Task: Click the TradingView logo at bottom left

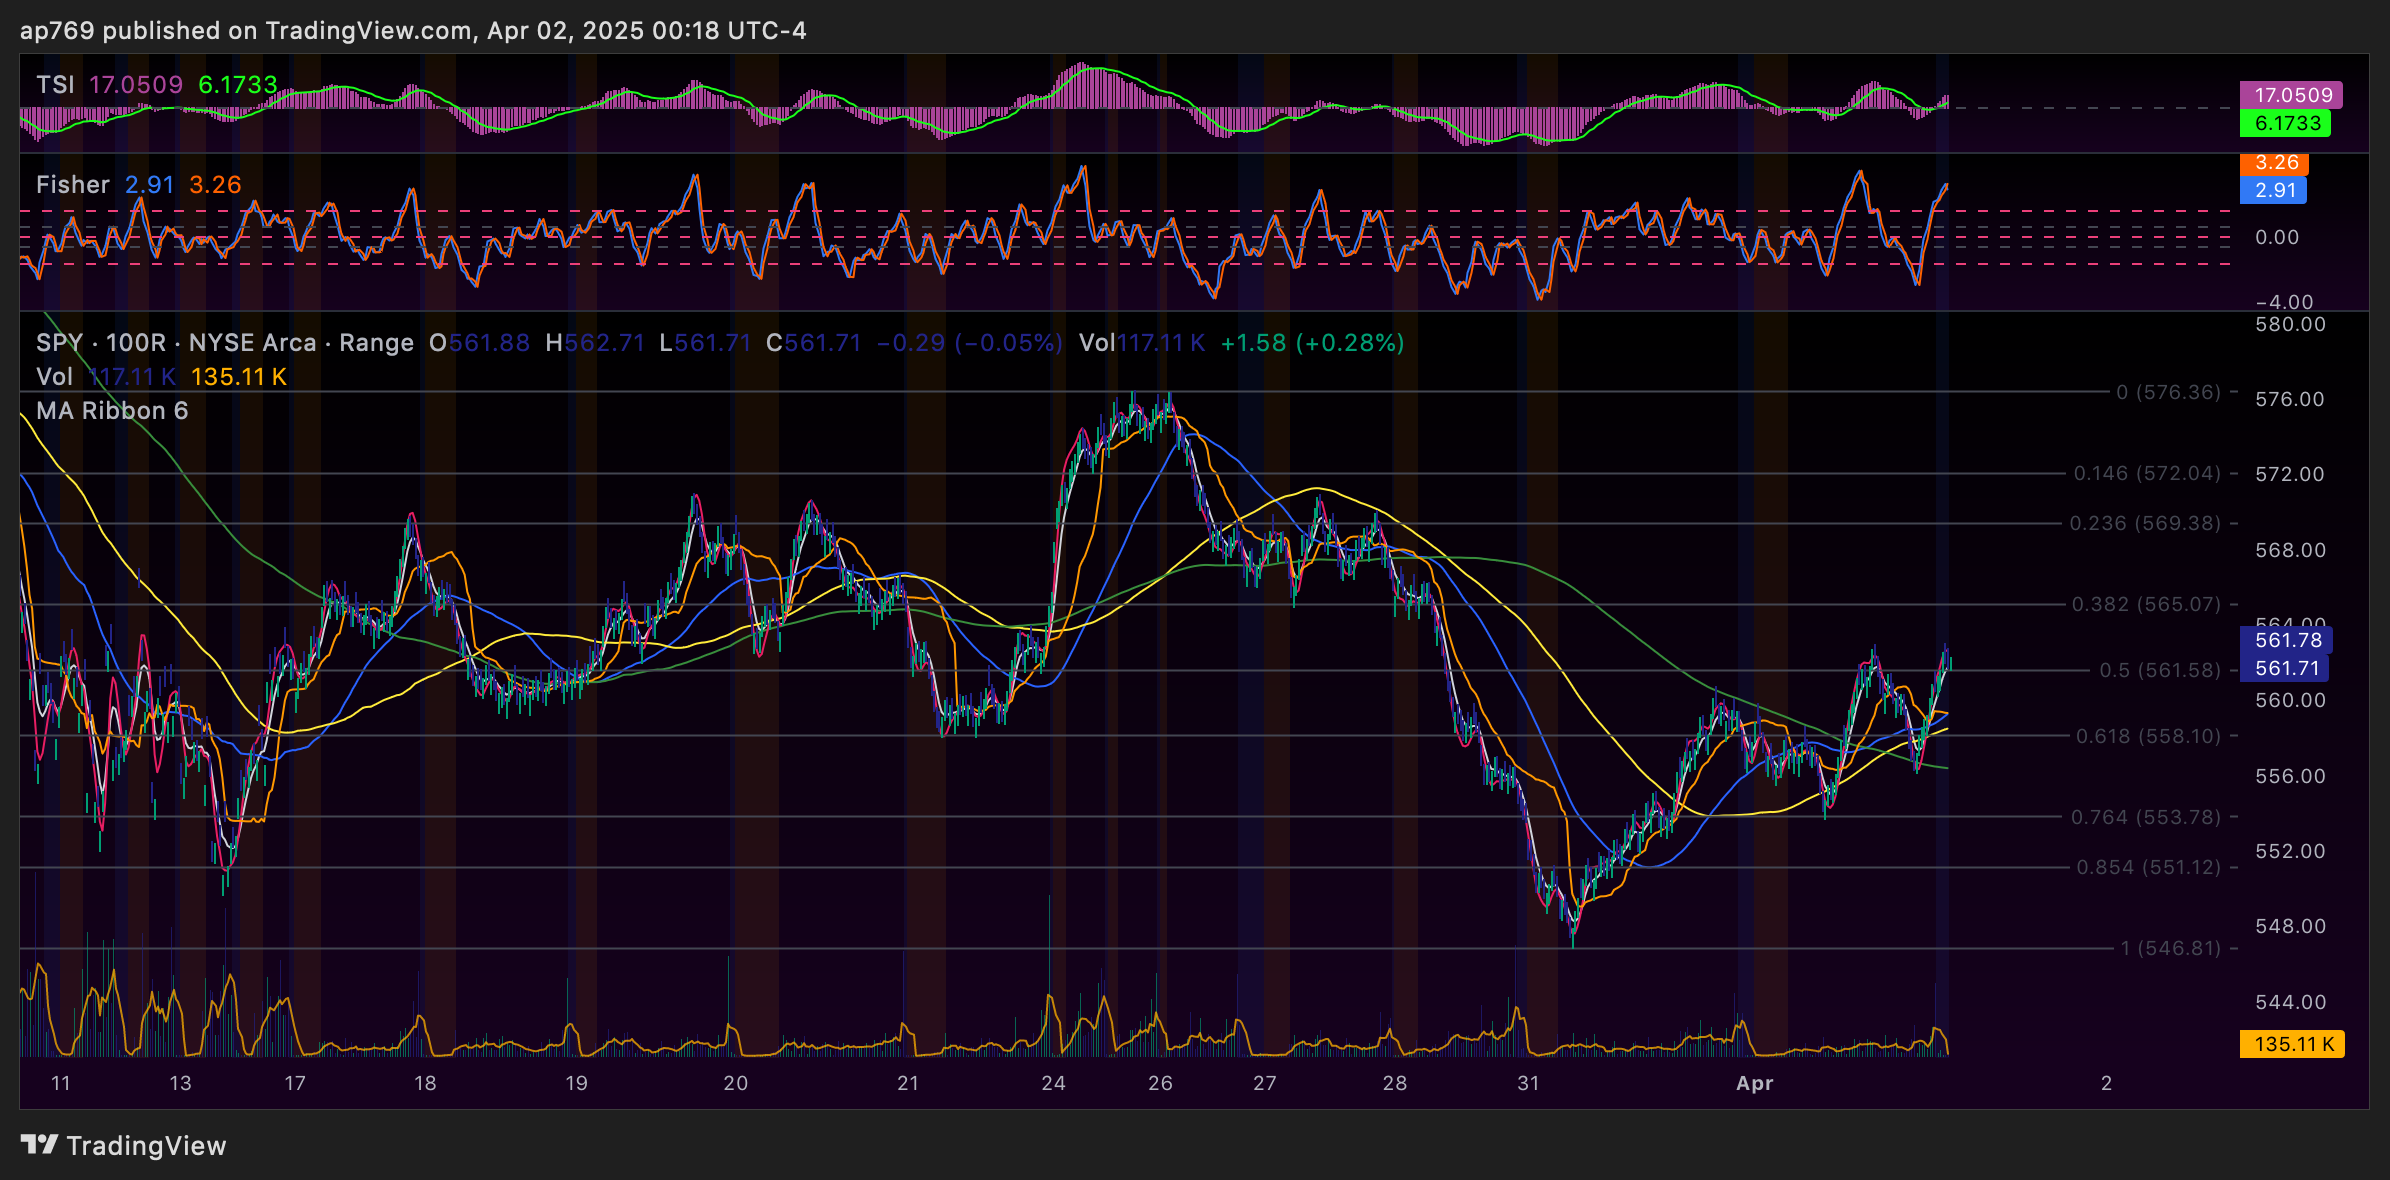Action: (x=123, y=1145)
